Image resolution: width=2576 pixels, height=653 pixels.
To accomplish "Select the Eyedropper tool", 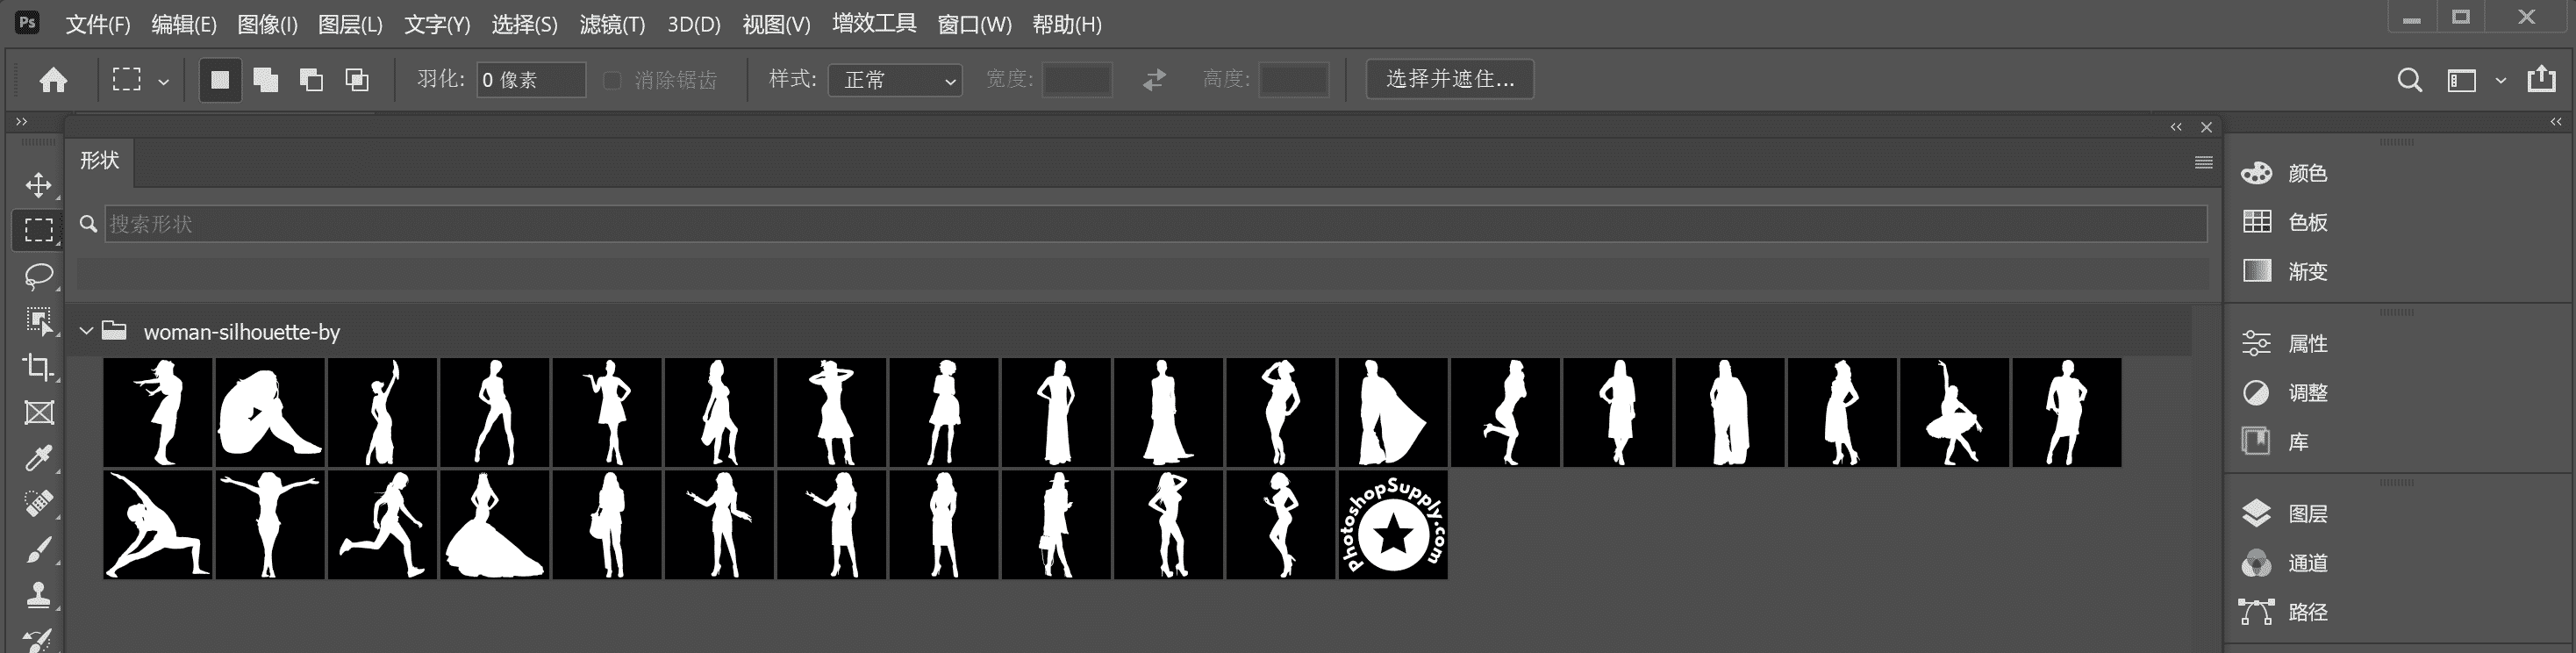I will [38, 459].
